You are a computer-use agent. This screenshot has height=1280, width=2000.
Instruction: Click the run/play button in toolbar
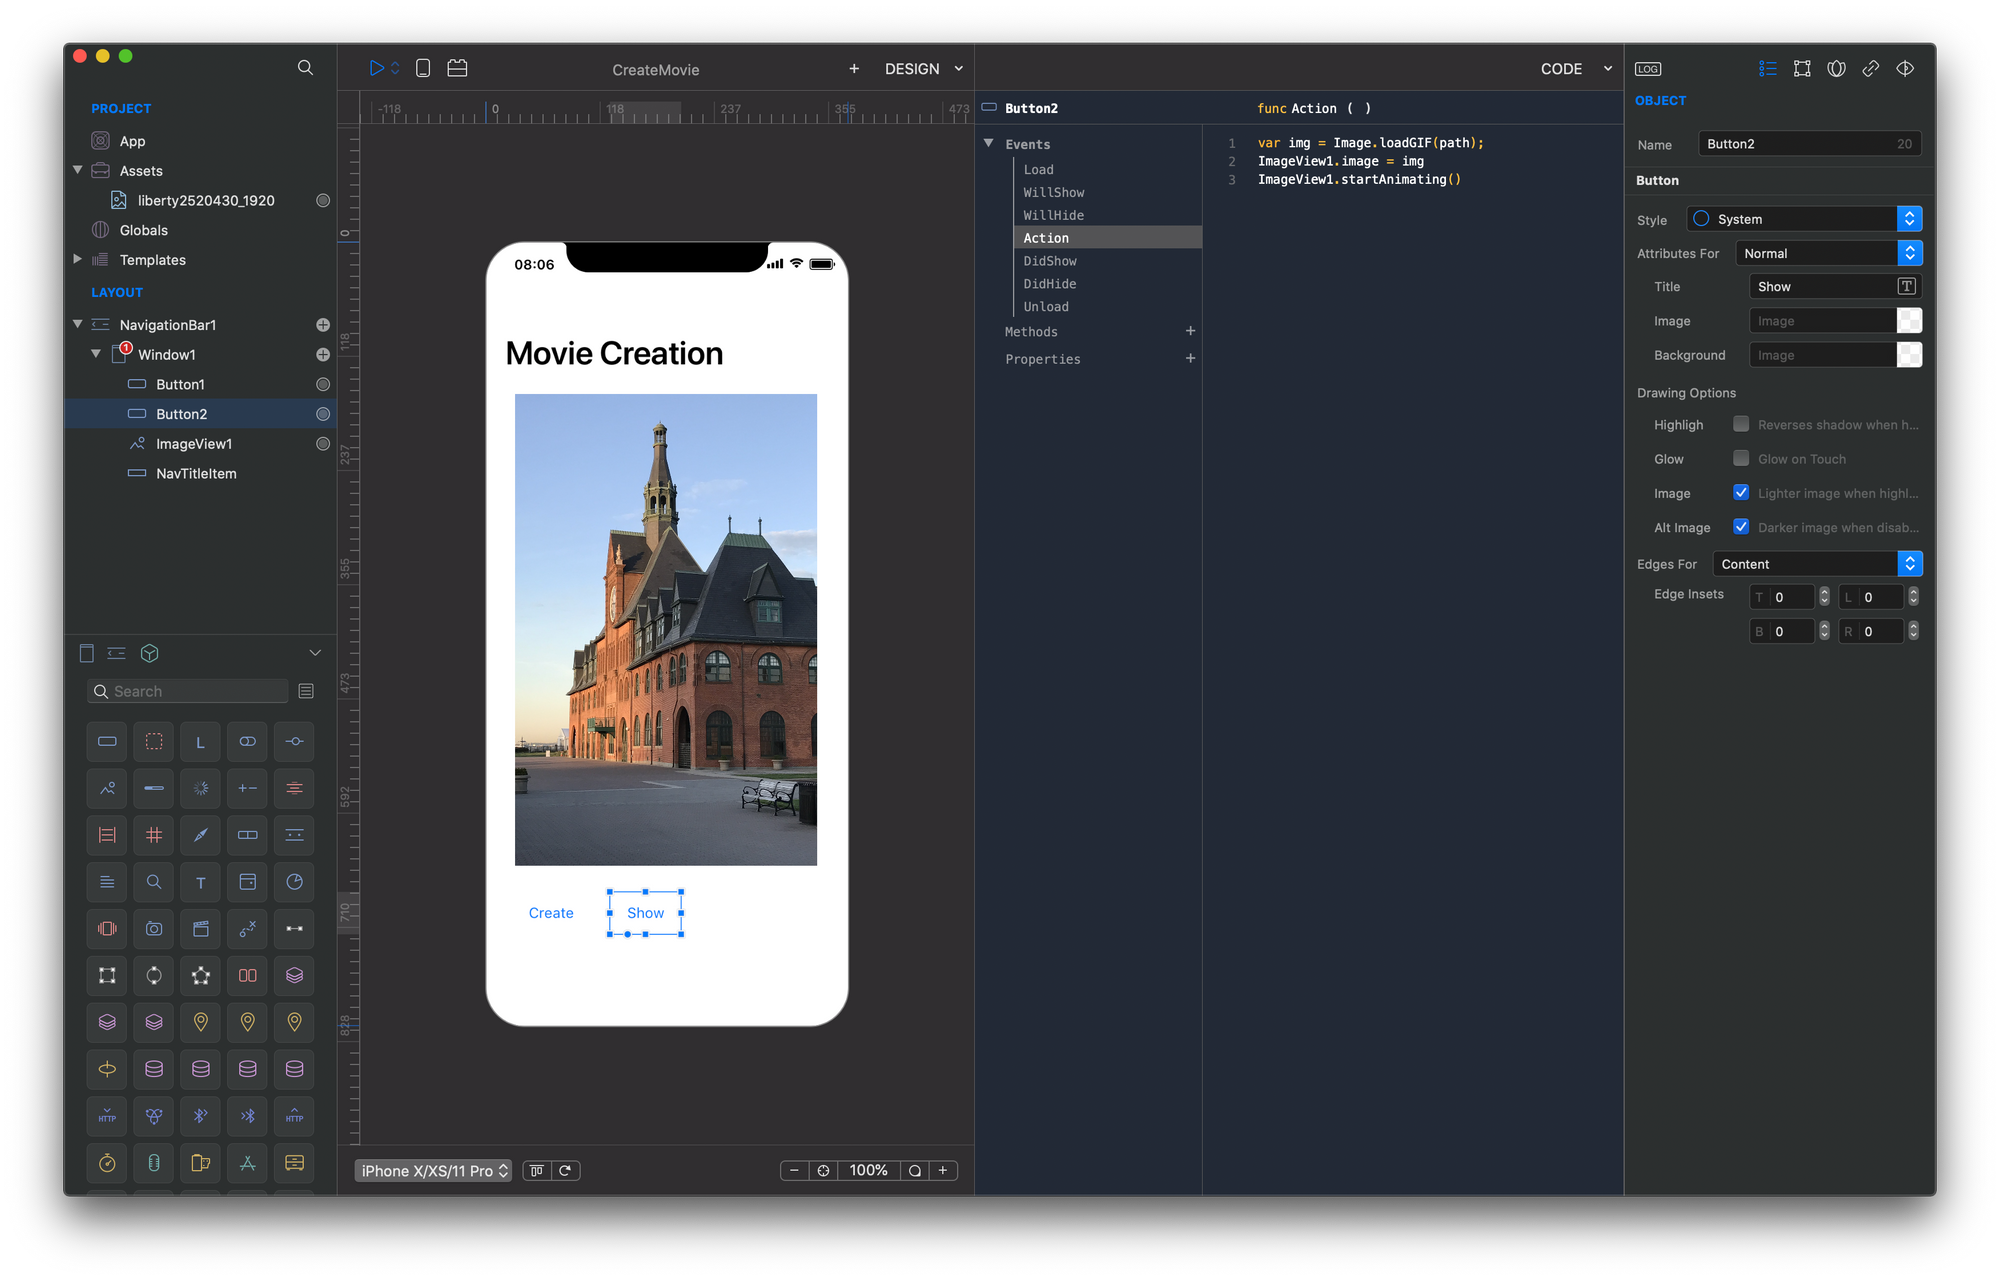point(376,67)
